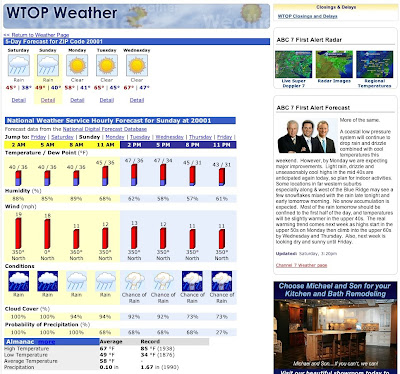Click the ABC 7 forecasters photo

pos(307,136)
